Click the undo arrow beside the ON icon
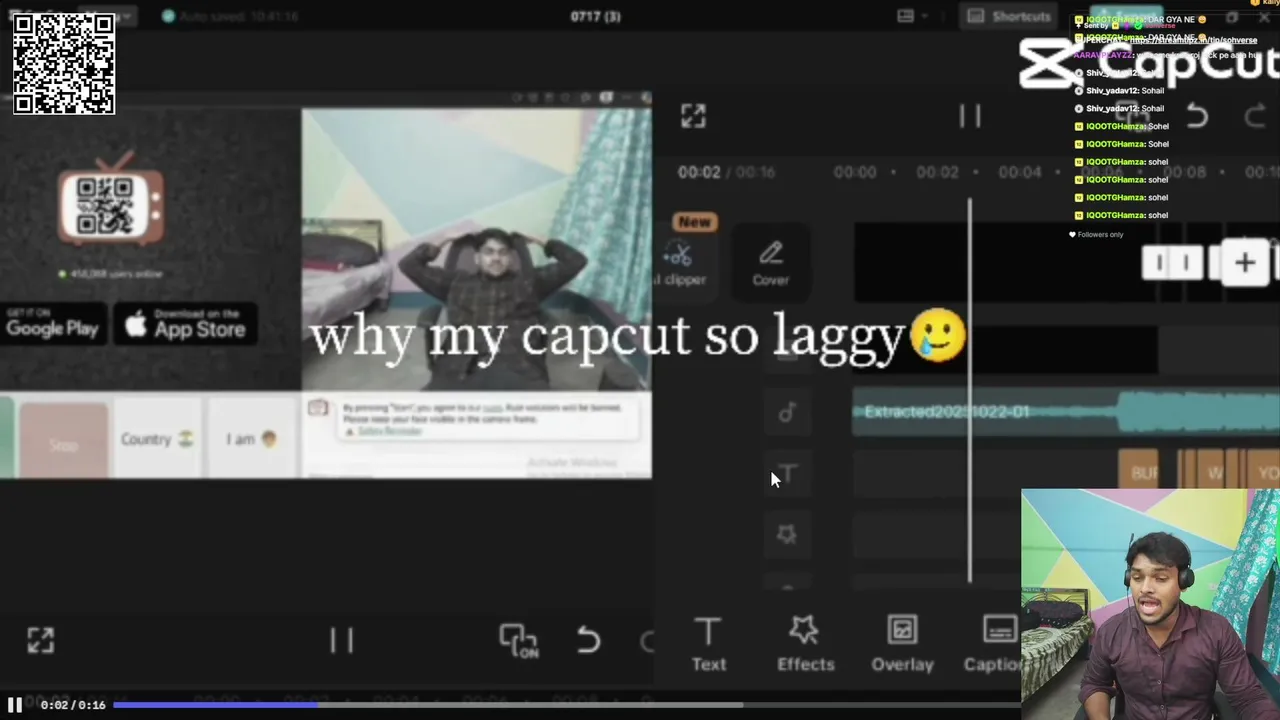This screenshot has width=1280, height=720. click(x=588, y=640)
